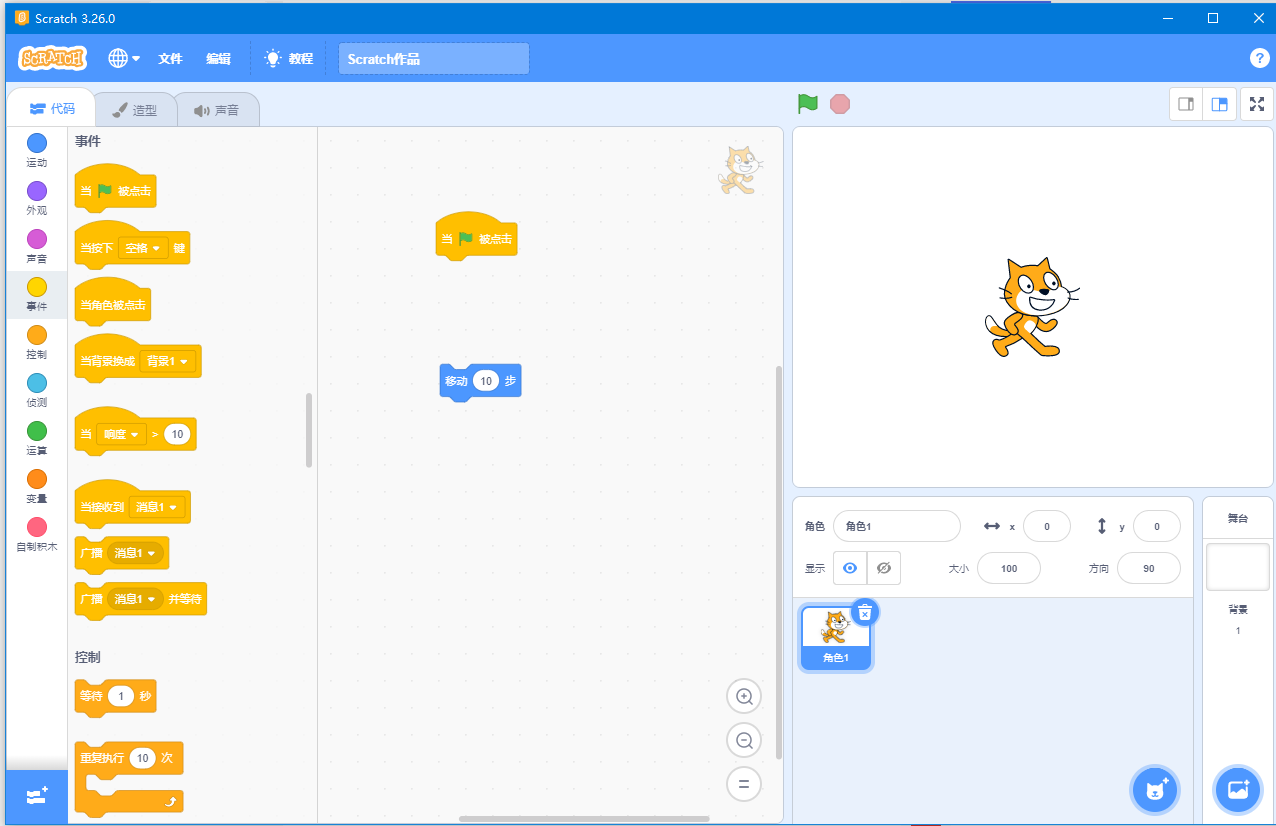Open the 空格 key dropdown on the block
The image size is (1276, 826).
point(145,247)
